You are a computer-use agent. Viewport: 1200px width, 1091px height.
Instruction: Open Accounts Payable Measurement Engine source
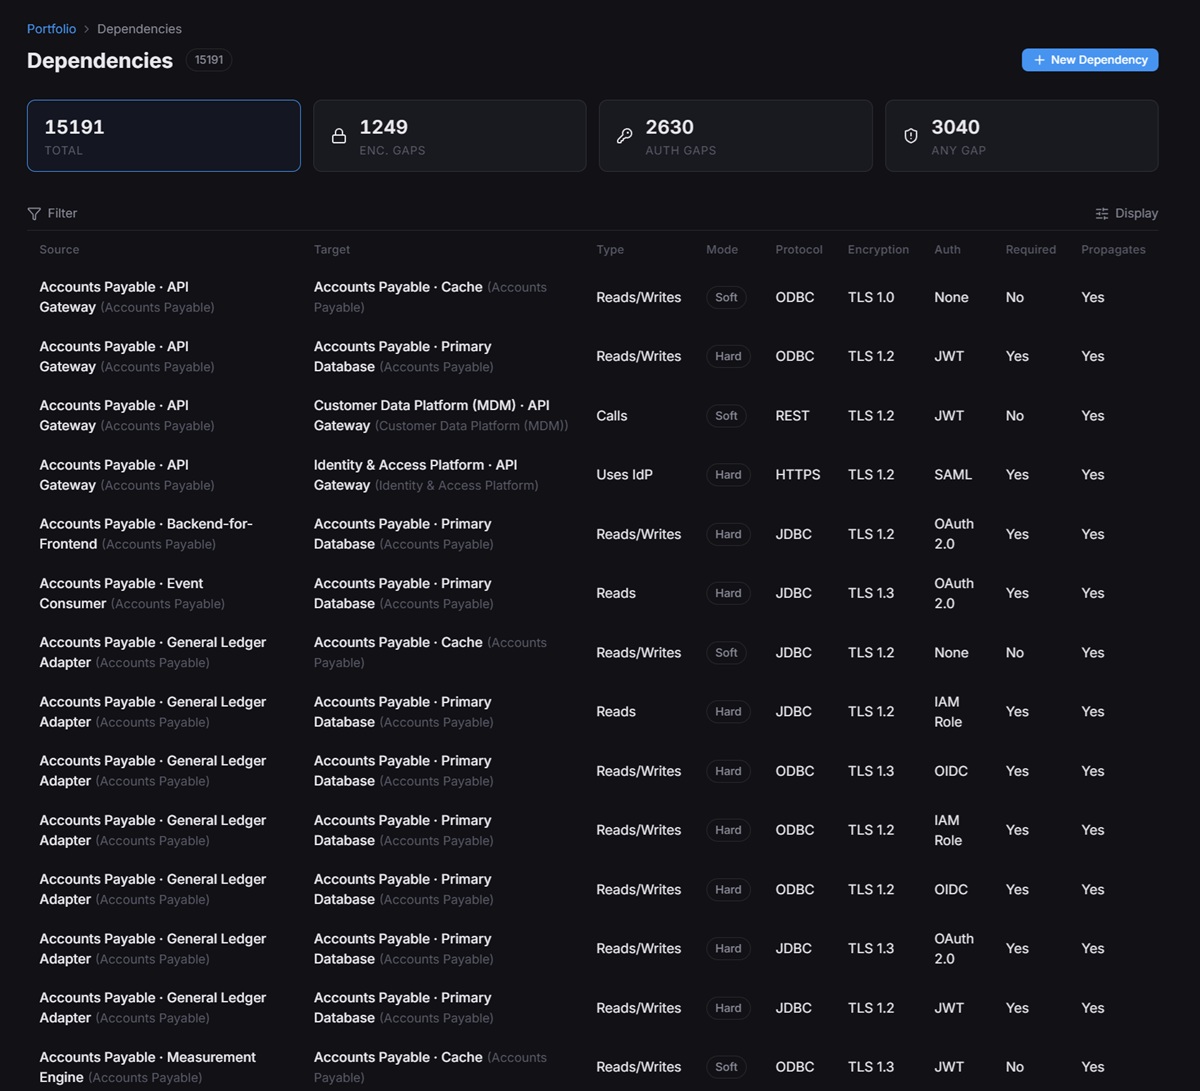coord(147,1067)
